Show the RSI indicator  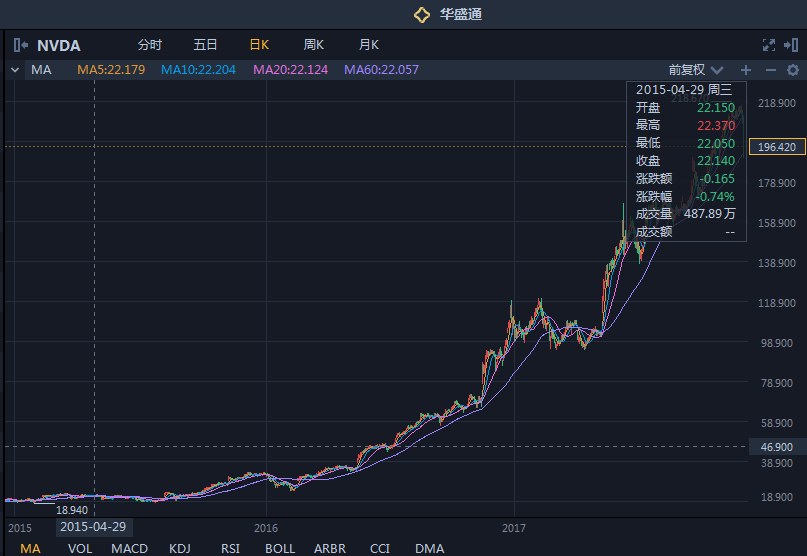(230, 549)
